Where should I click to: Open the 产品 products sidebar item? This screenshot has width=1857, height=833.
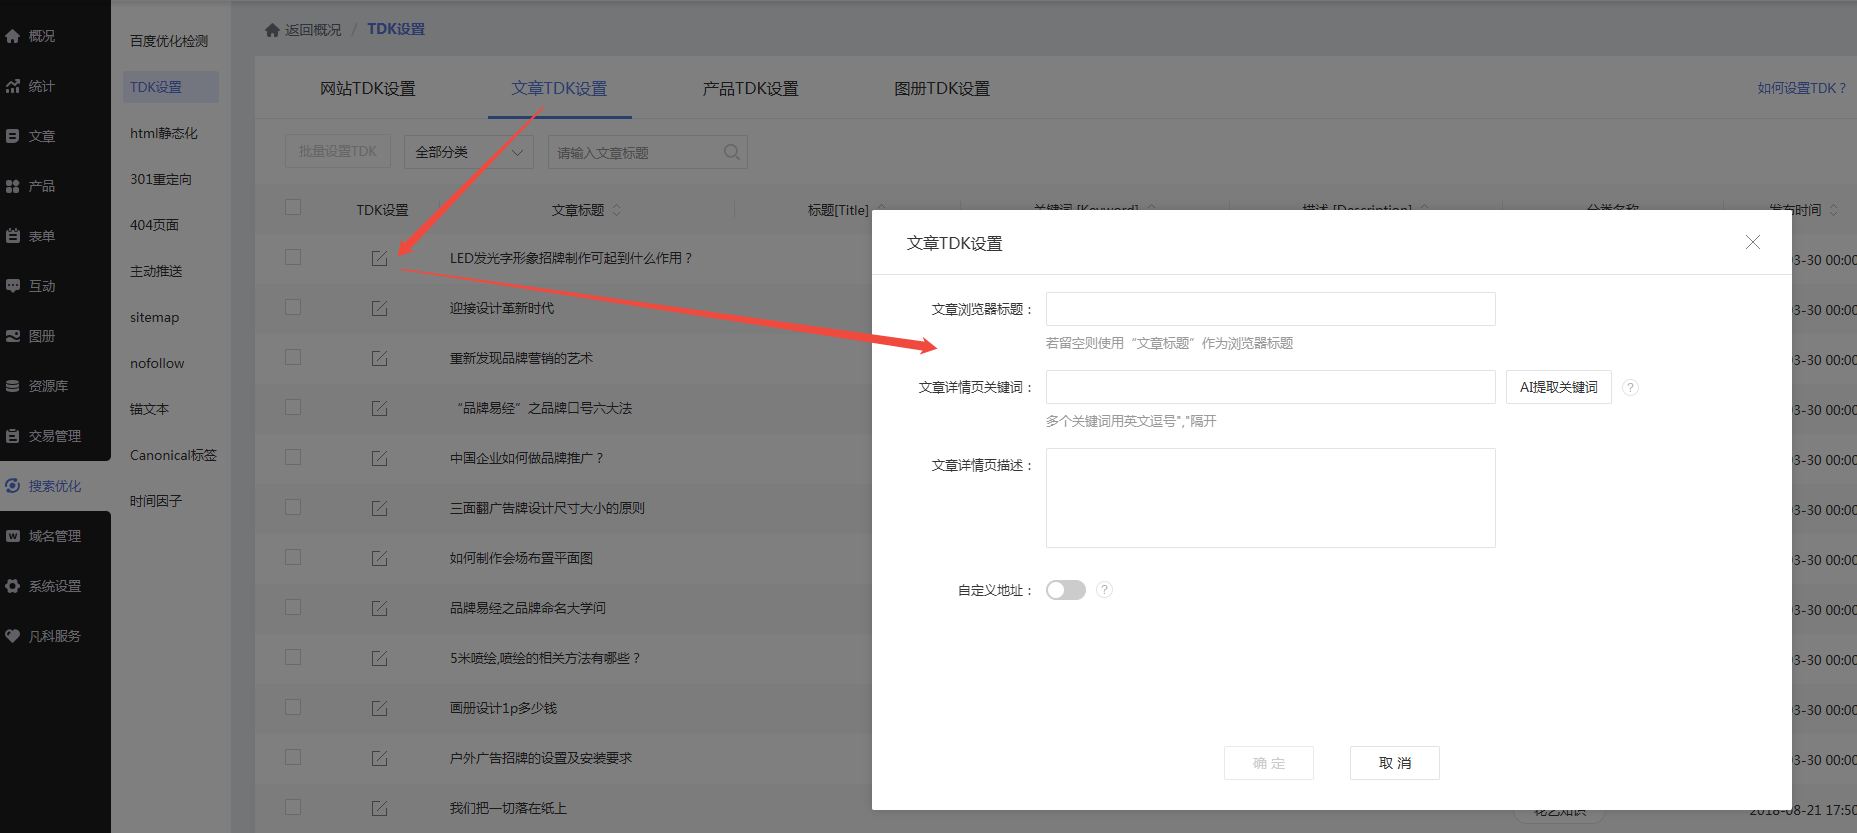coord(42,186)
